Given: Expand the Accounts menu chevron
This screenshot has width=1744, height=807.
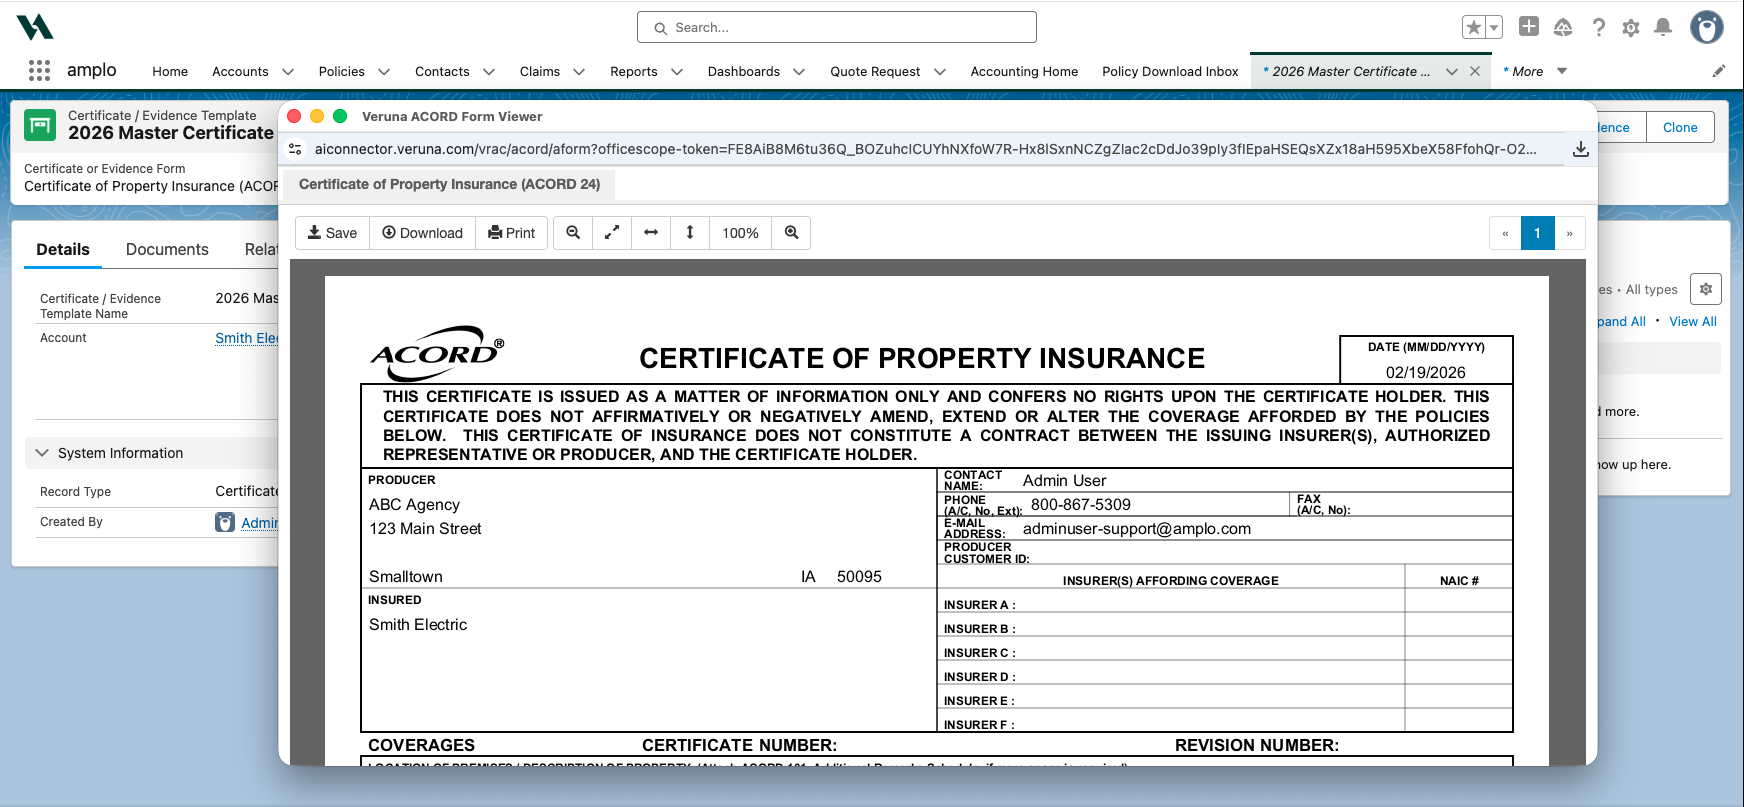Looking at the screenshot, I should tap(288, 72).
